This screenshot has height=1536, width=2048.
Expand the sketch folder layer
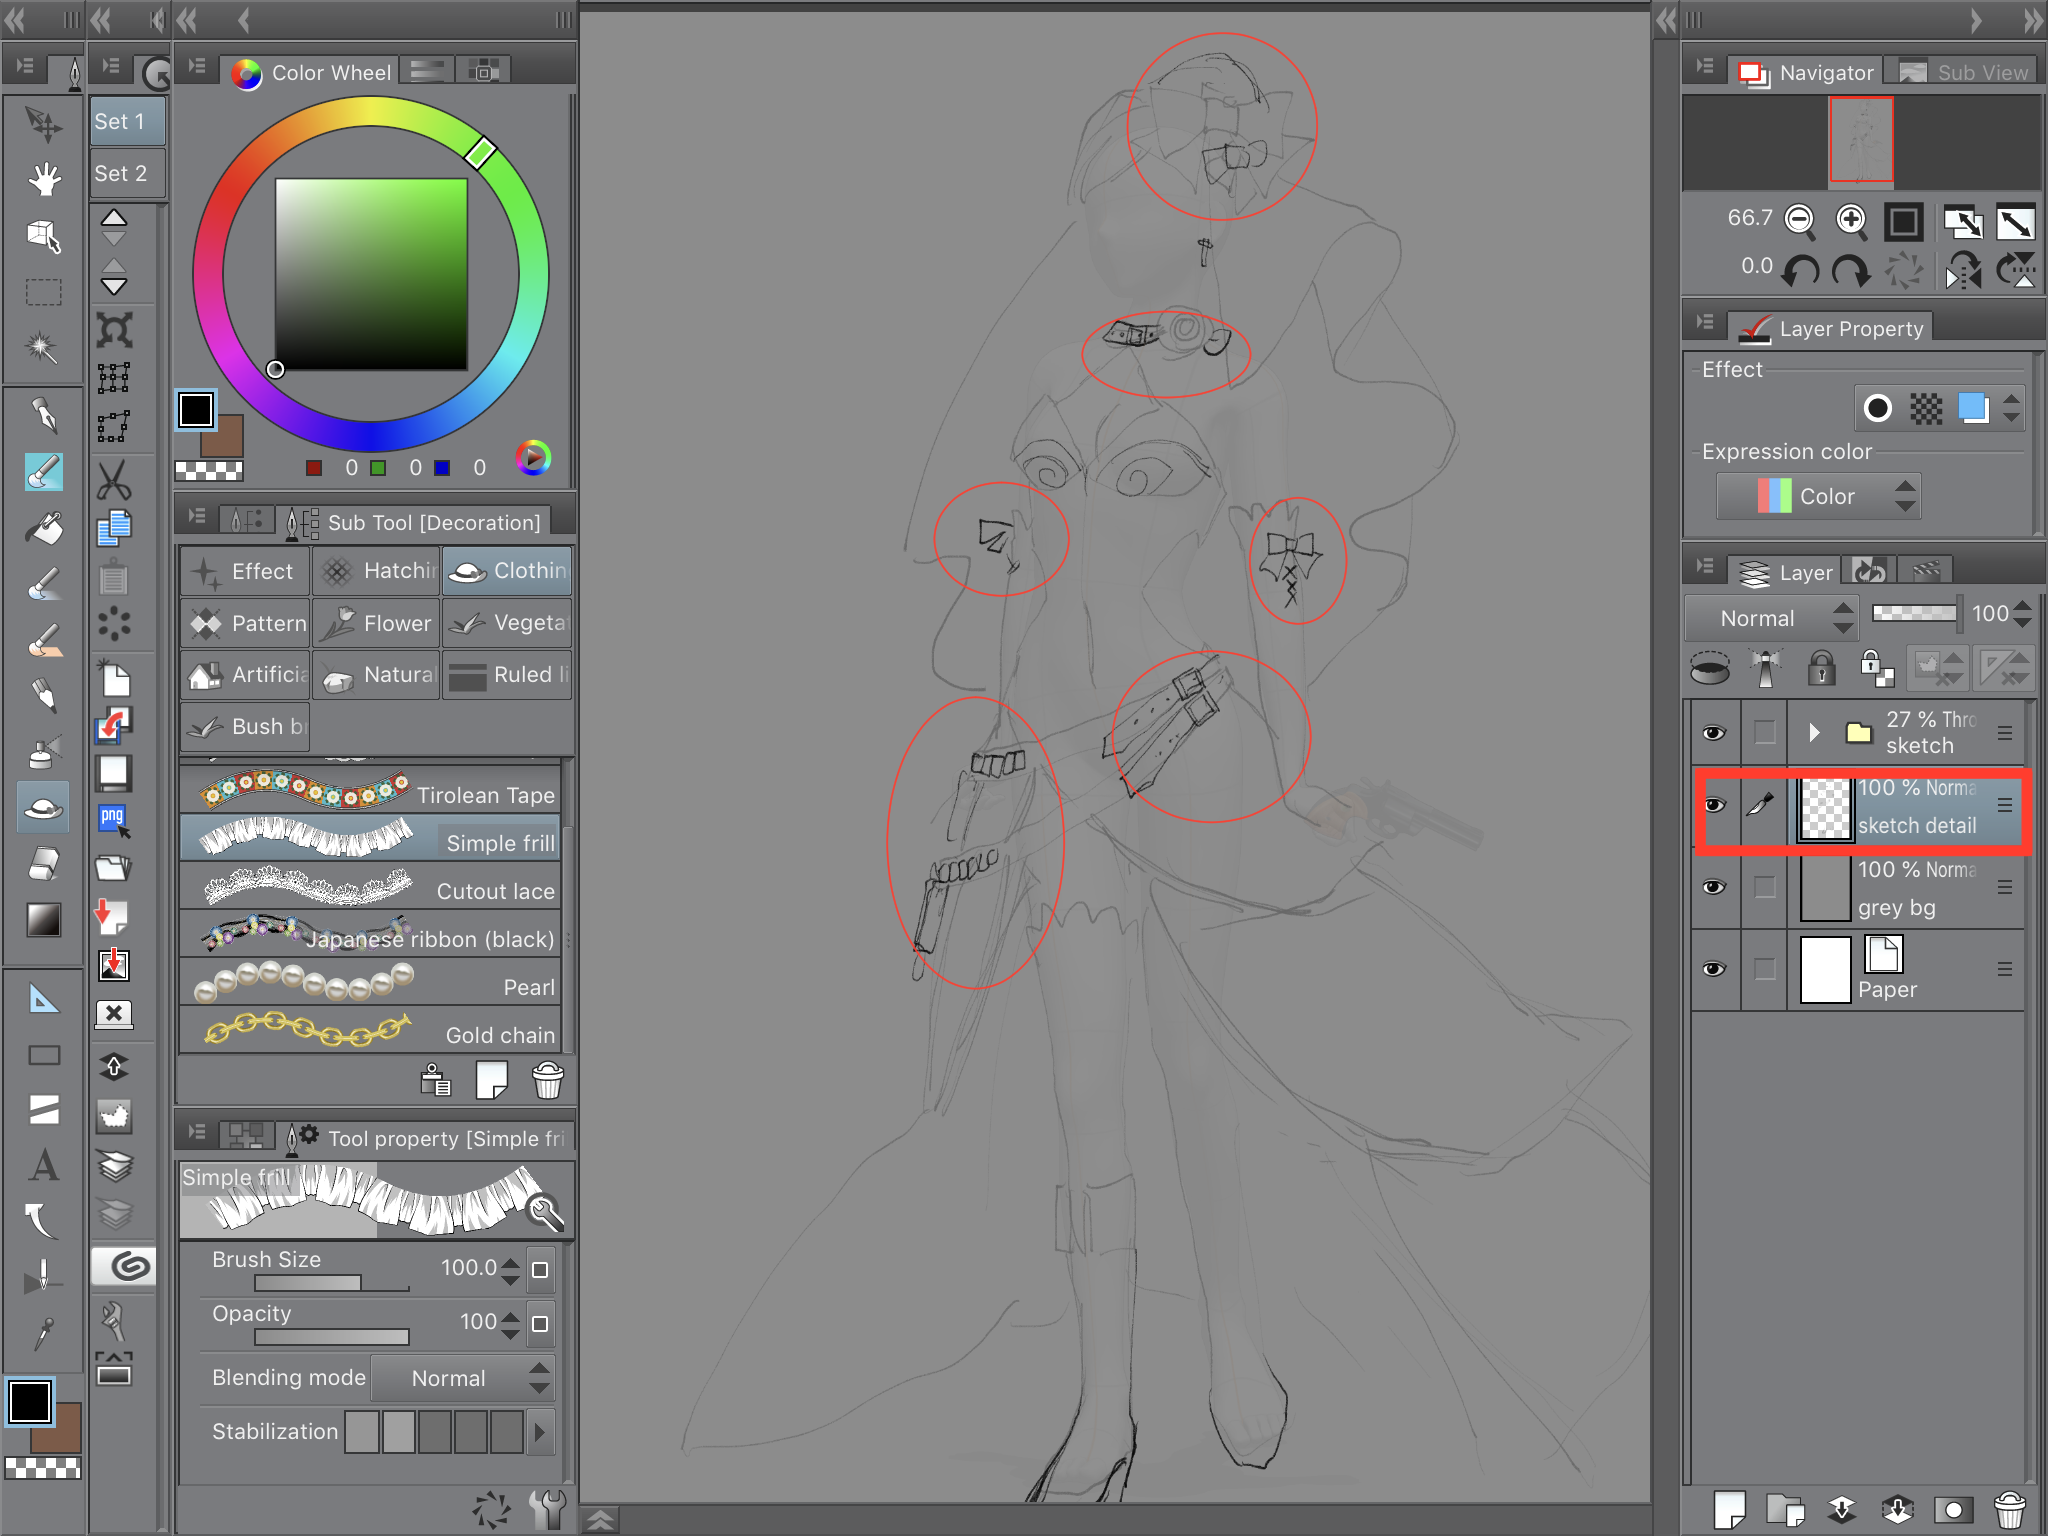[1813, 732]
